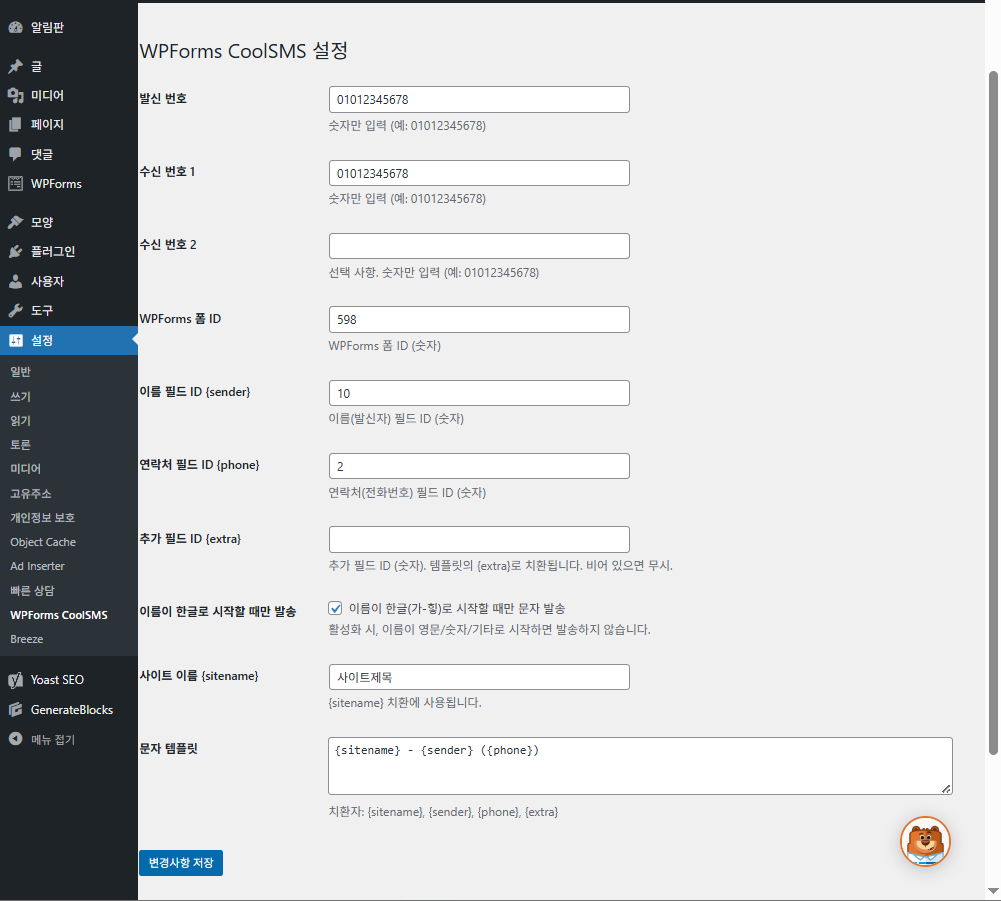Click the 활성화 시 description text under checkbox
Viewport: 1001px width, 901px height.
click(x=490, y=630)
